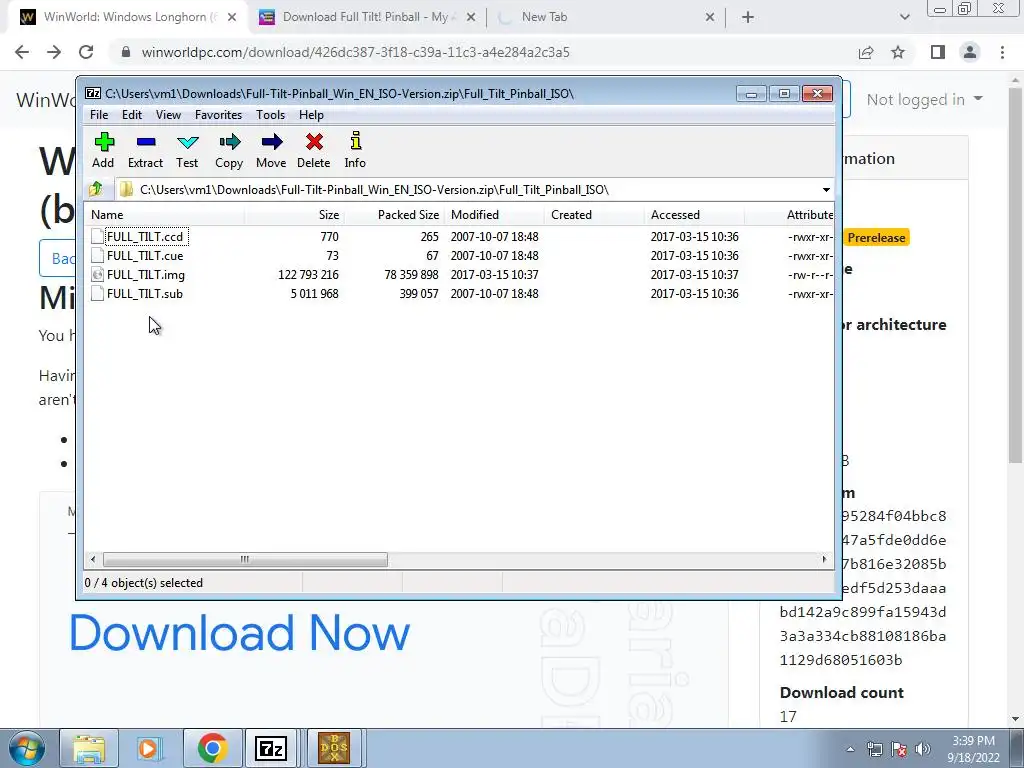Open the Tools menu in 7-Zip

point(270,115)
